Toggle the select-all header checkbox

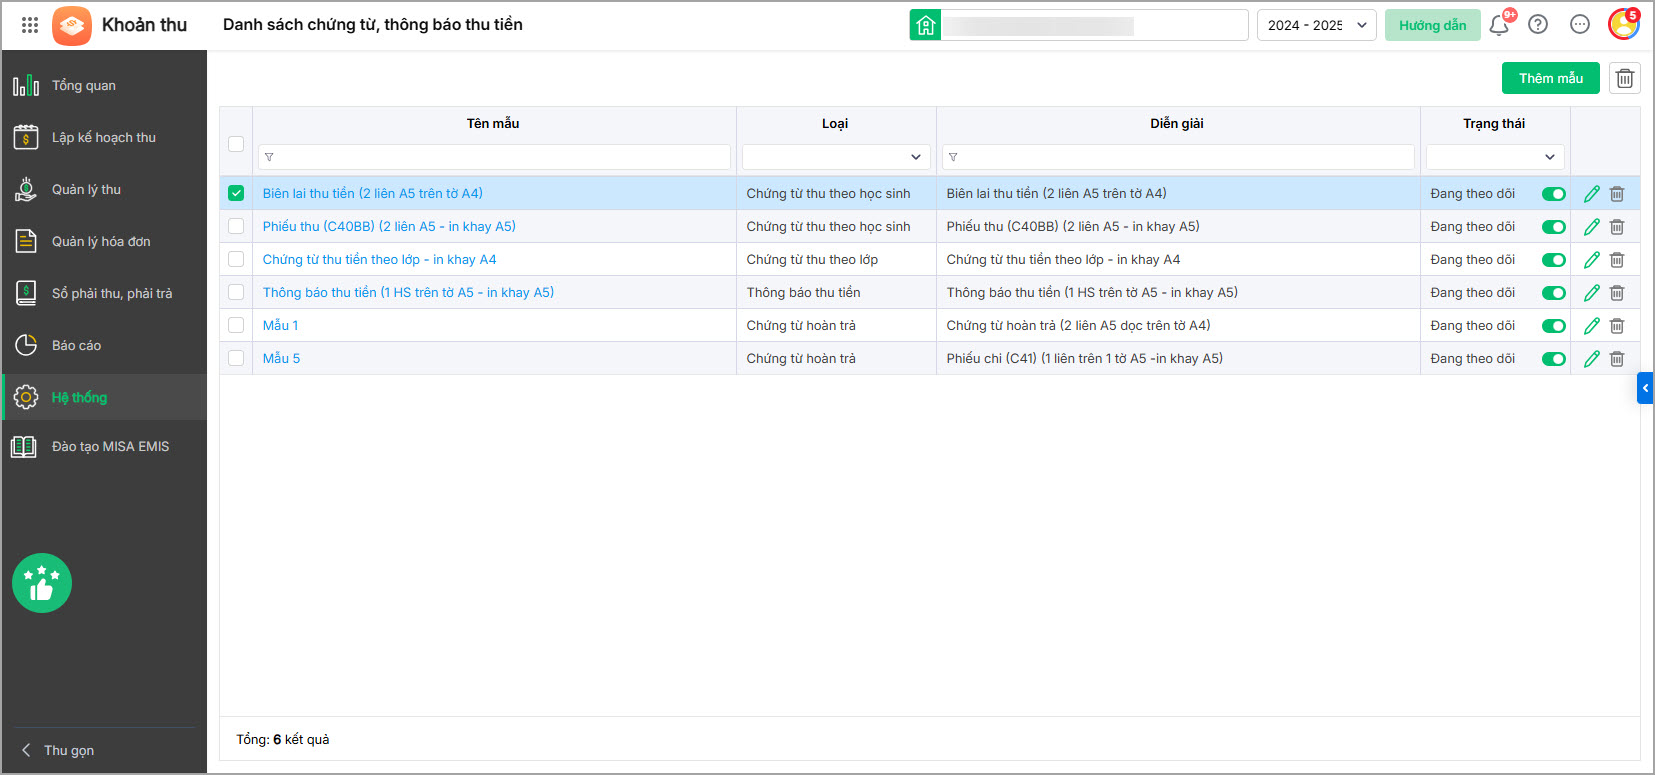pos(236,144)
